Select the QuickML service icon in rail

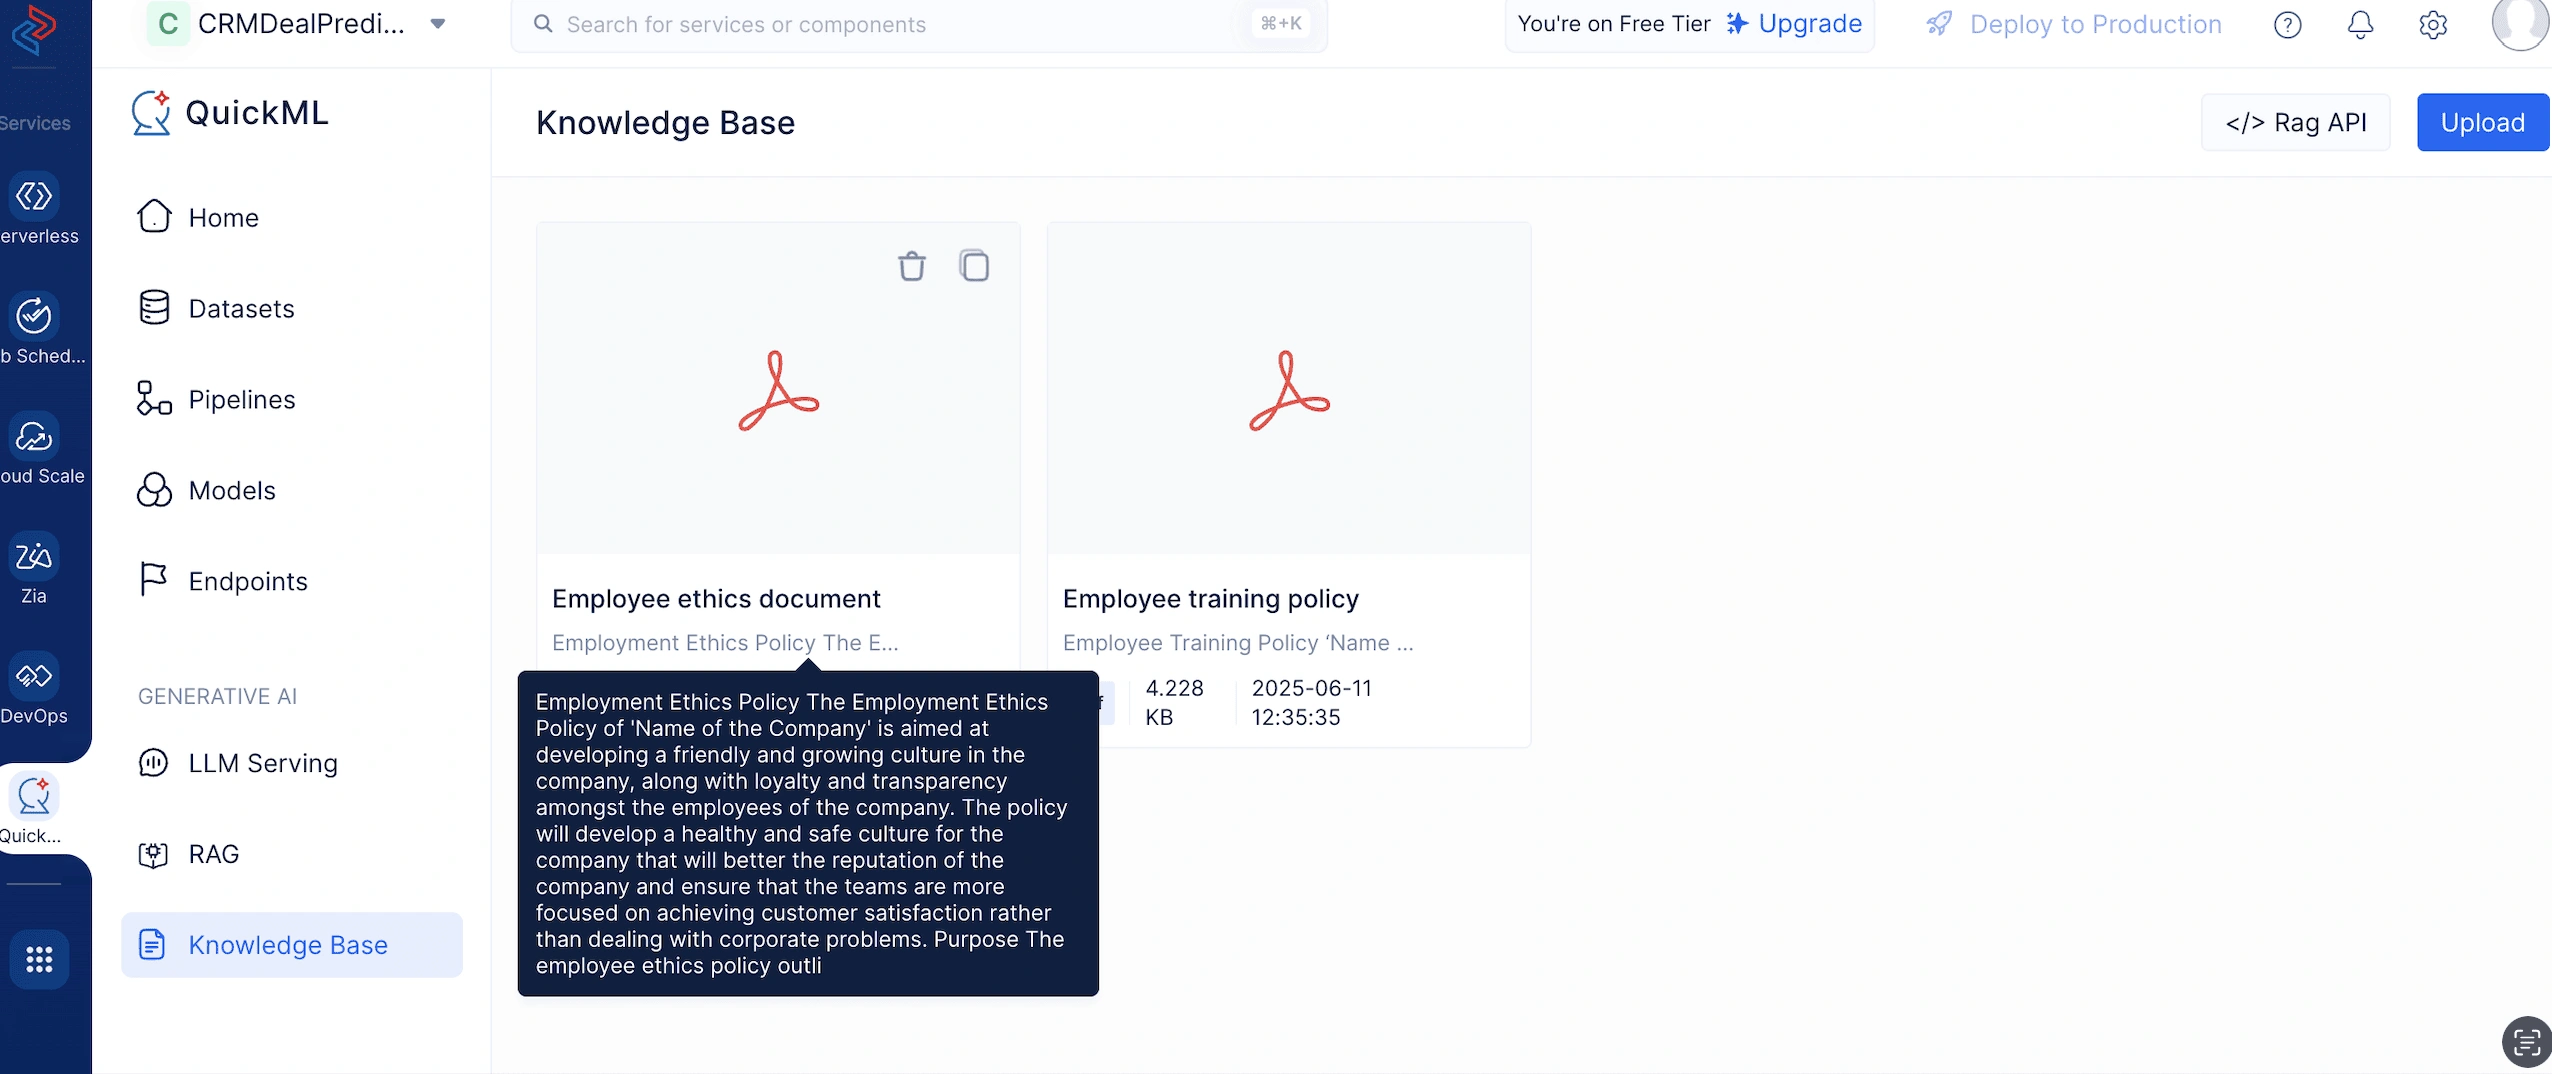34,796
